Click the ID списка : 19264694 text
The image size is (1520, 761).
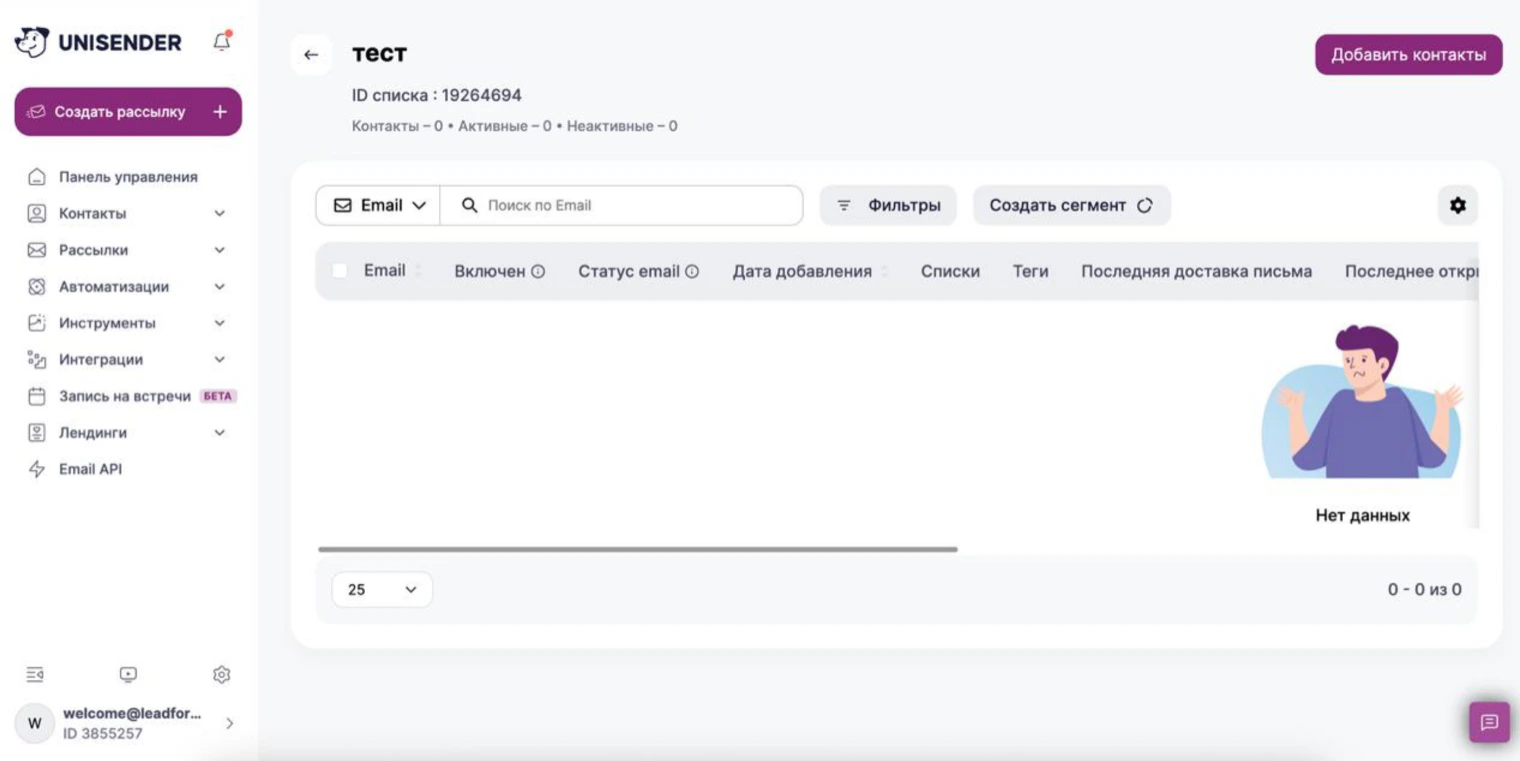[x=437, y=95]
